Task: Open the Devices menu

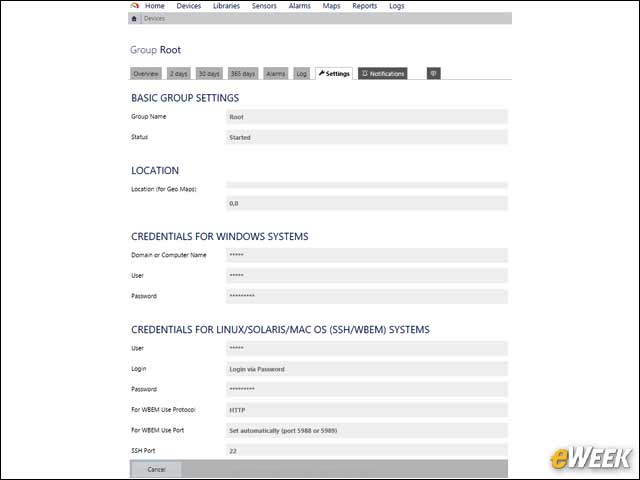Action: coord(189,6)
